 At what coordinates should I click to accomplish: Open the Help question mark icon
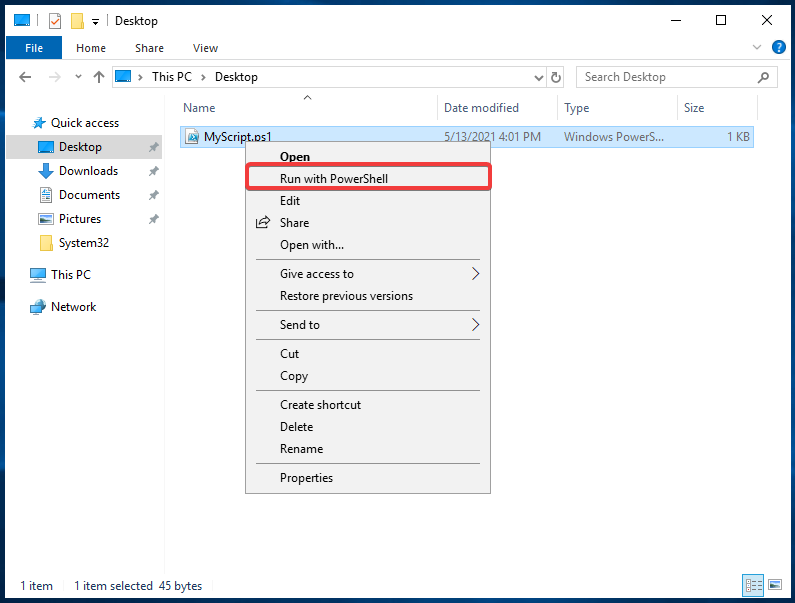coord(779,47)
